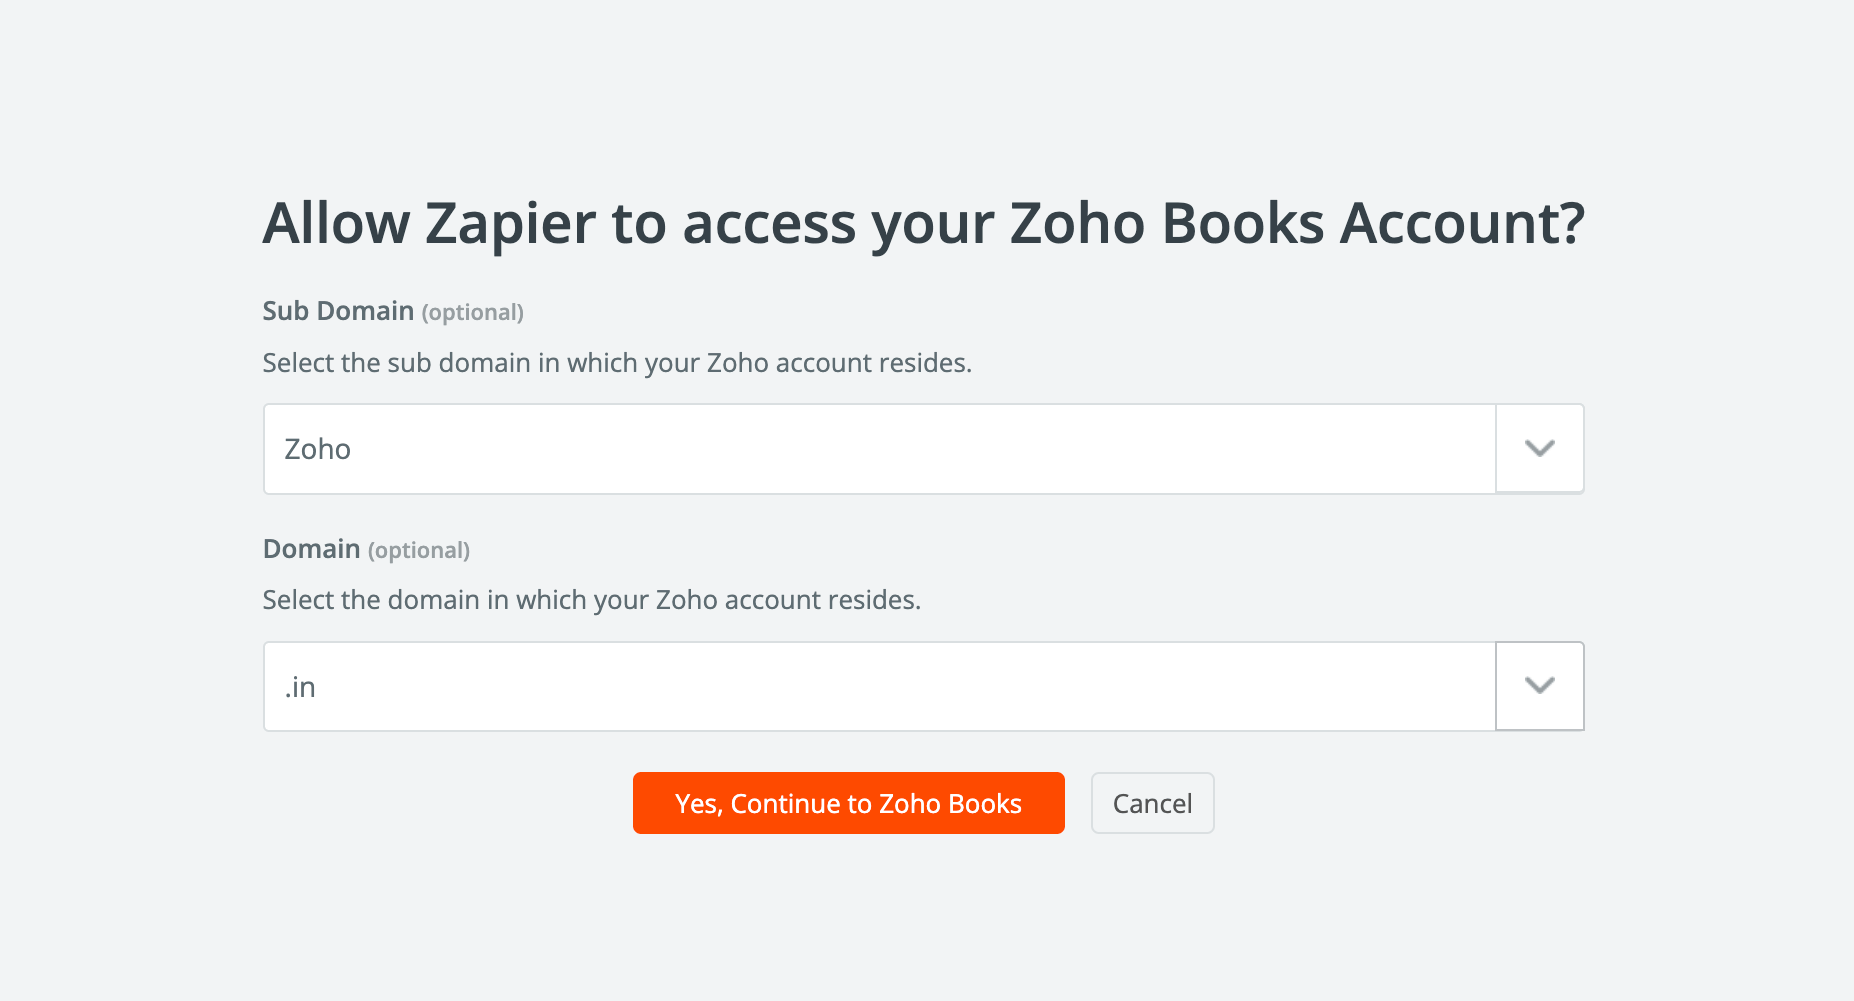
Task: Click the Domain (optional) label
Action: coord(312,548)
